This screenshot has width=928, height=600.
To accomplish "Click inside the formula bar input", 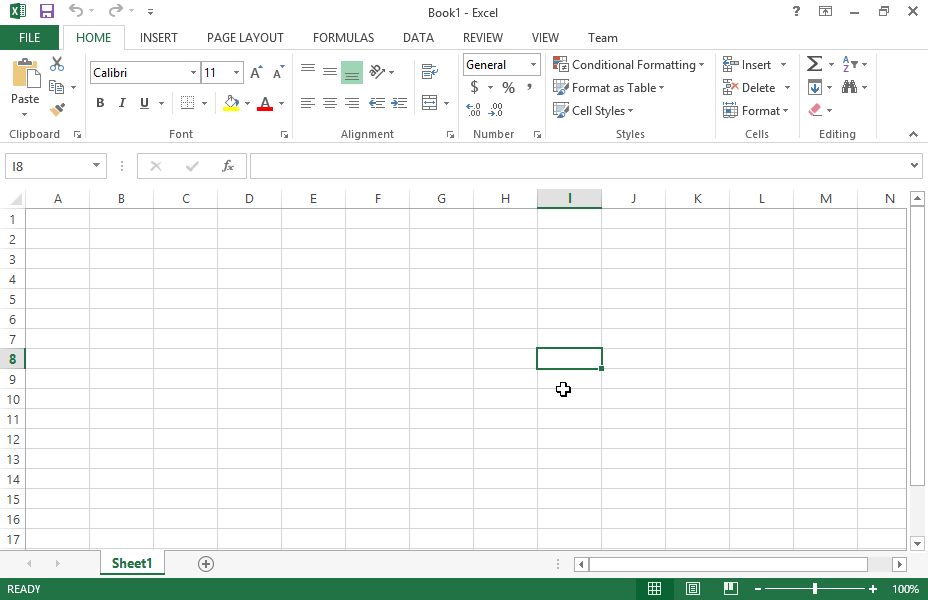I will point(580,166).
